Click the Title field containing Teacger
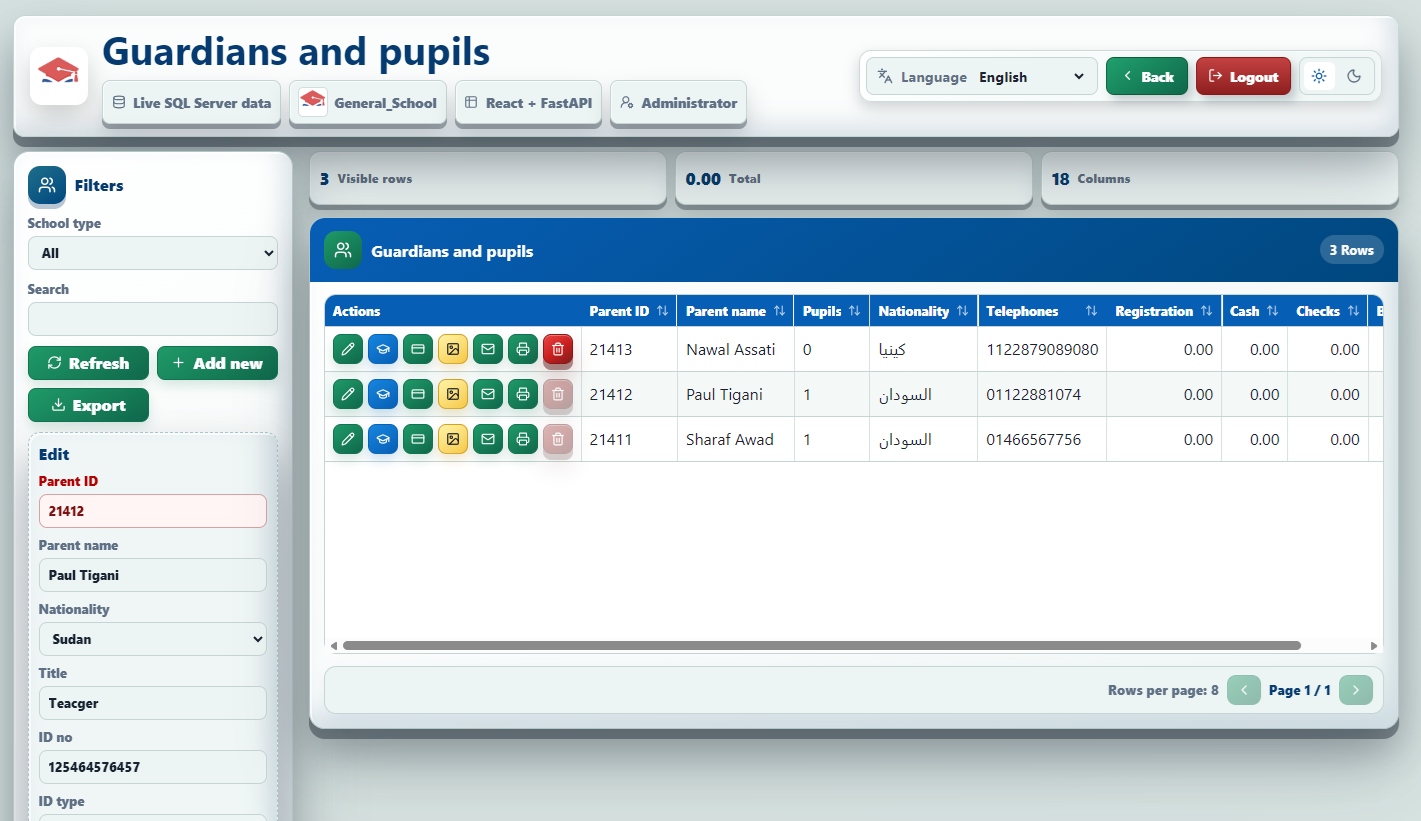This screenshot has width=1421, height=821. coord(153,703)
